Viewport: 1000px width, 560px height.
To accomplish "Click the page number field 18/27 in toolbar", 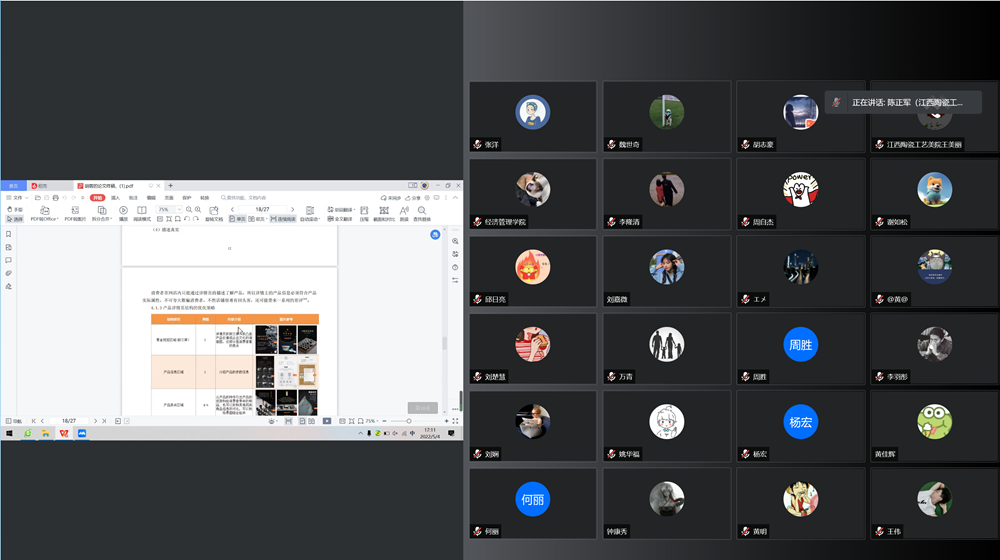I will [262, 209].
